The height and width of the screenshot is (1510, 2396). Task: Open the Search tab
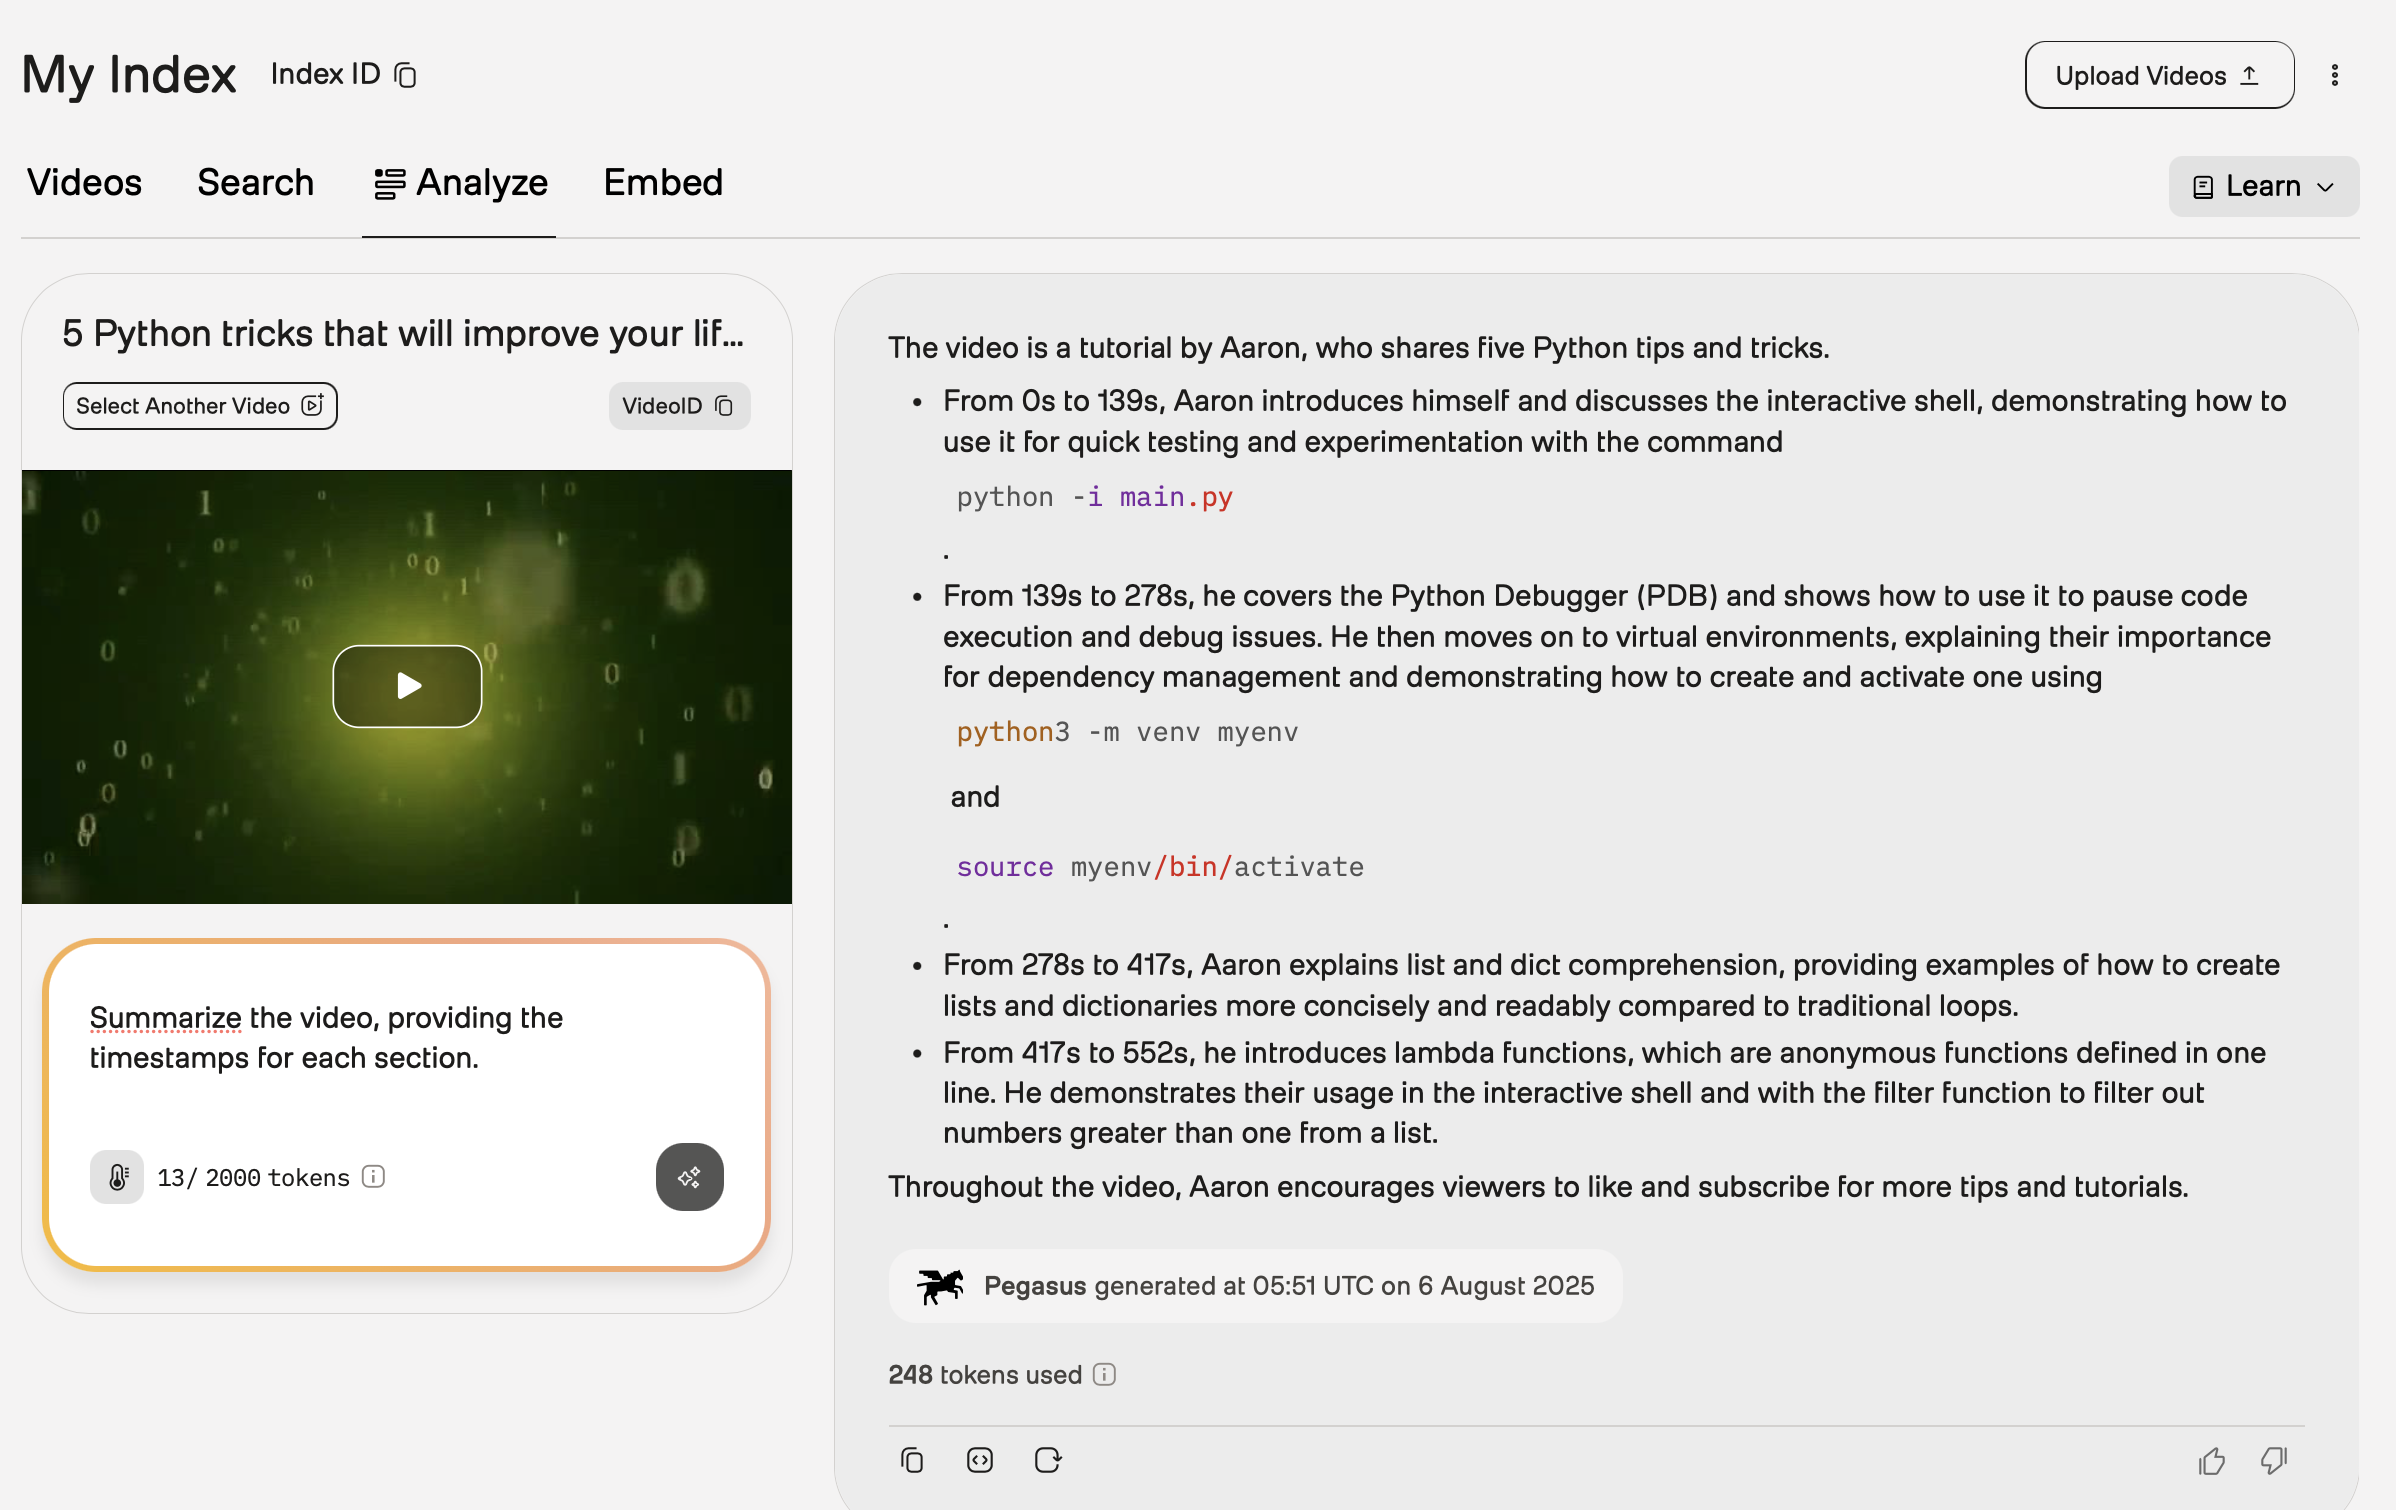pyautogui.click(x=255, y=183)
